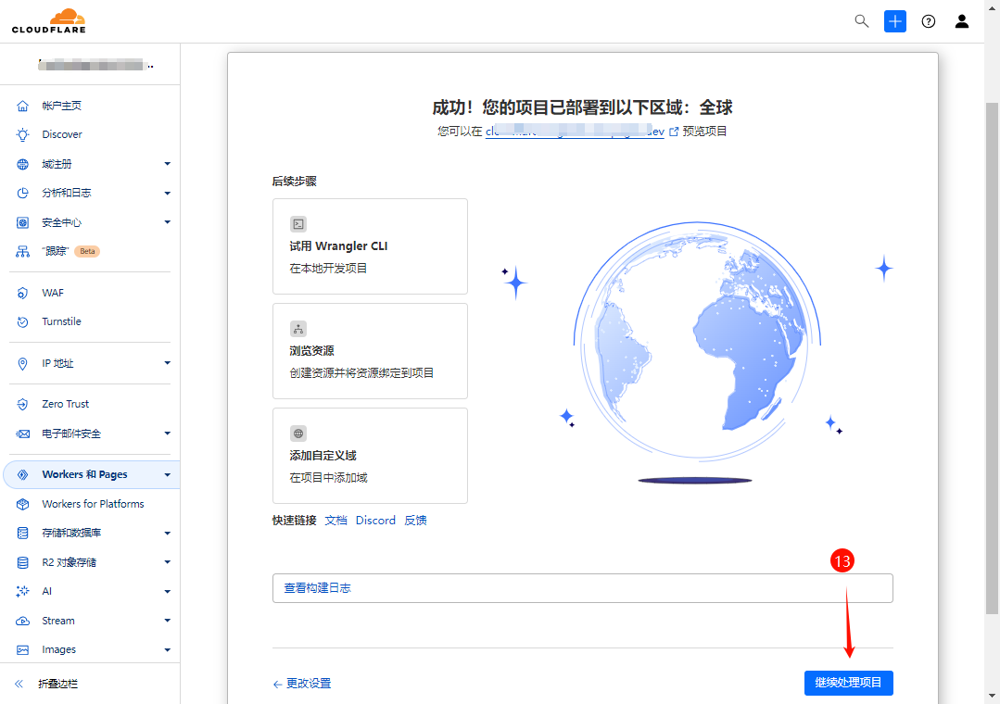The width and height of the screenshot is (1000, 704).
Task: Expand the 分析和日志 dropdown arrow
Action: pos(167,193)
